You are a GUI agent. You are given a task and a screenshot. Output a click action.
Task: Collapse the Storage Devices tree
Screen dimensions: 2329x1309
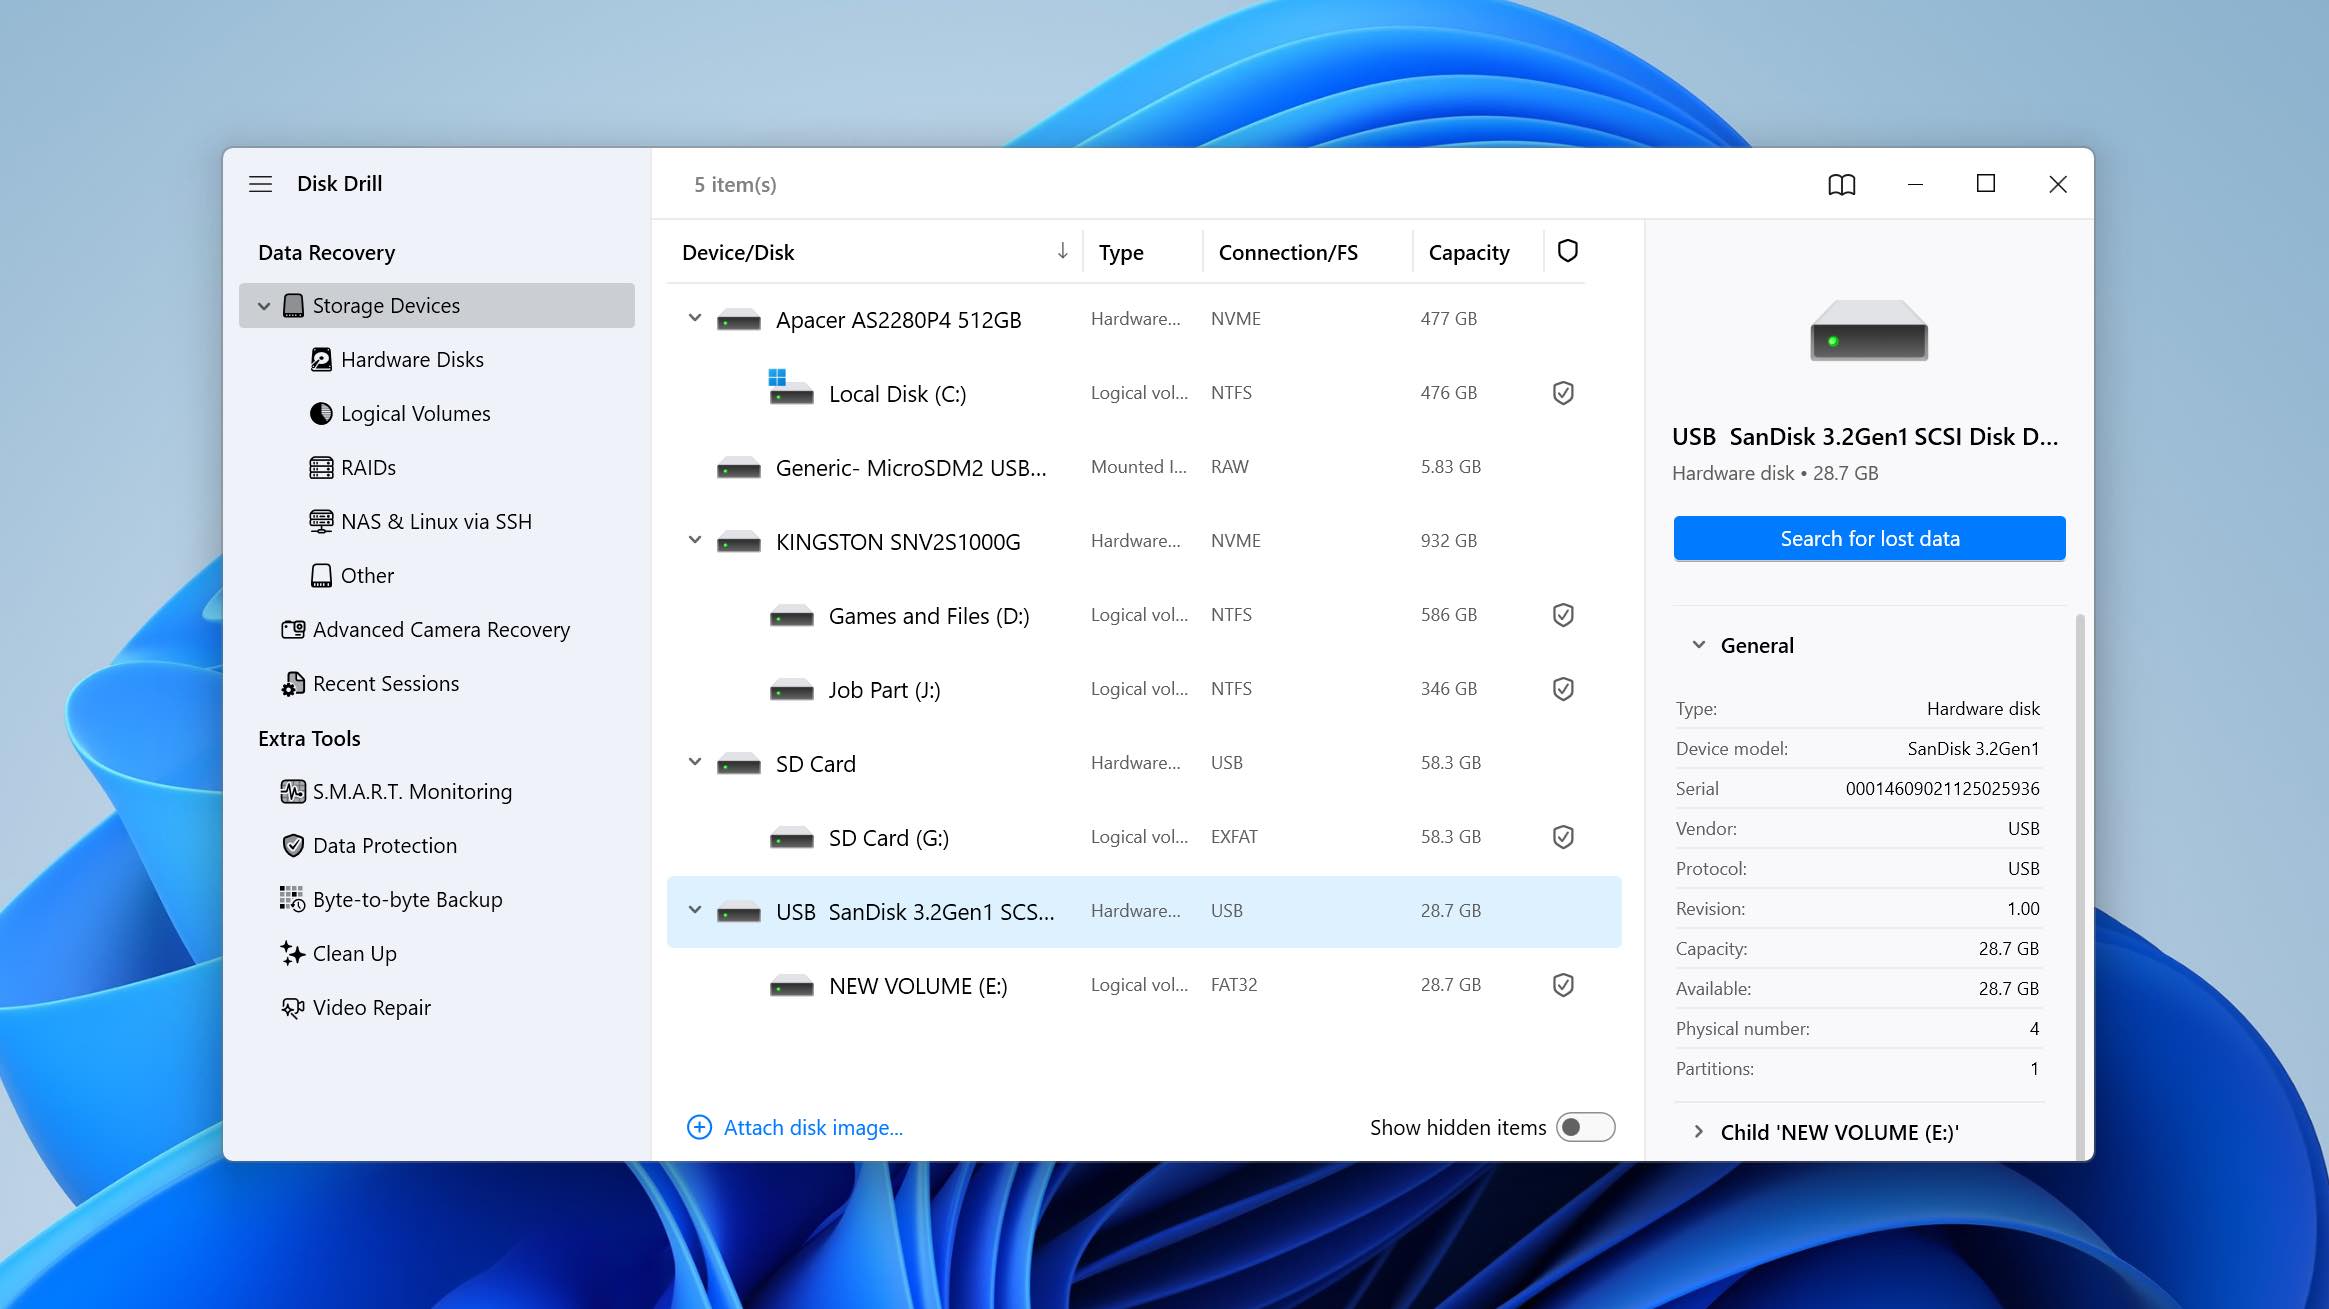tap(264, 306)
